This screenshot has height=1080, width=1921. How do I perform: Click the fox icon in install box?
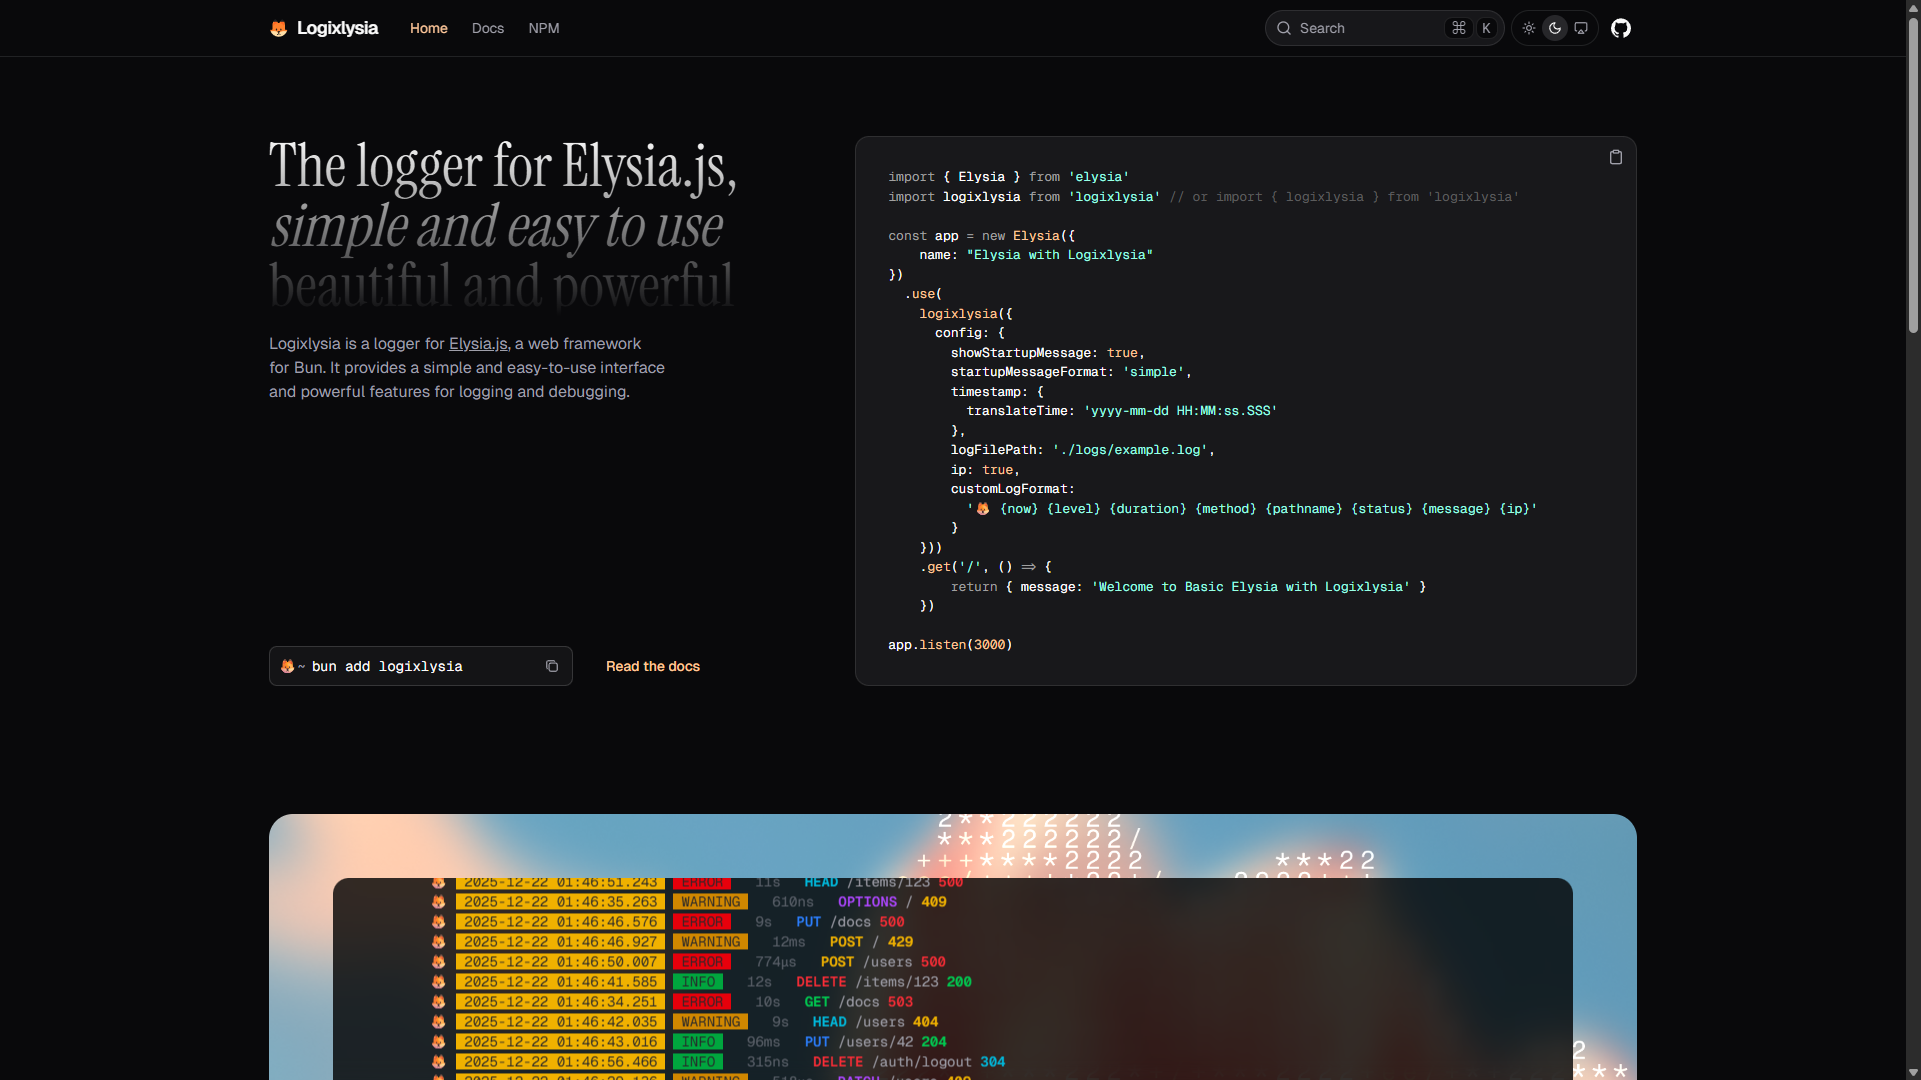tap(287, 666)
